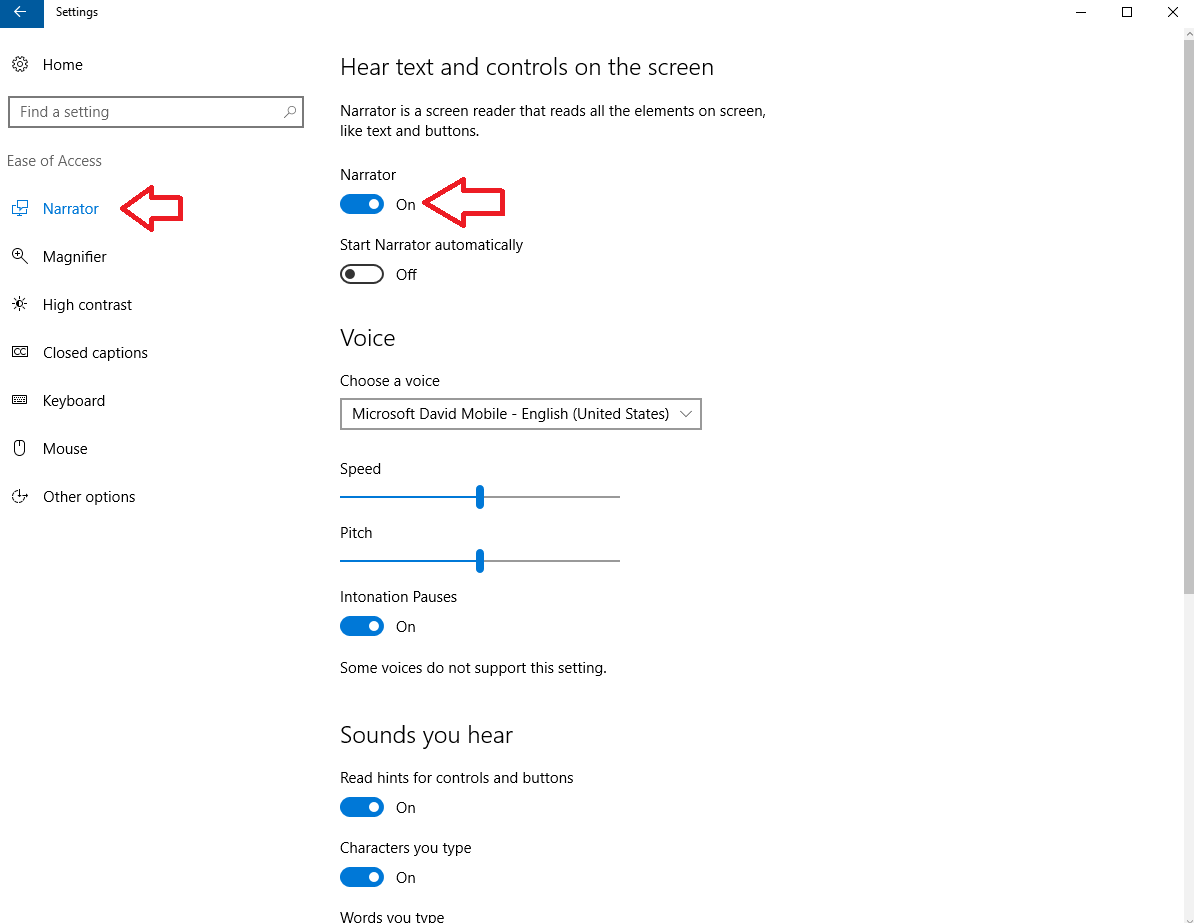This screenshot has width=1194, height=923.
Task: Turn off the Narrator toggle
Action: (x=362, y=205)
